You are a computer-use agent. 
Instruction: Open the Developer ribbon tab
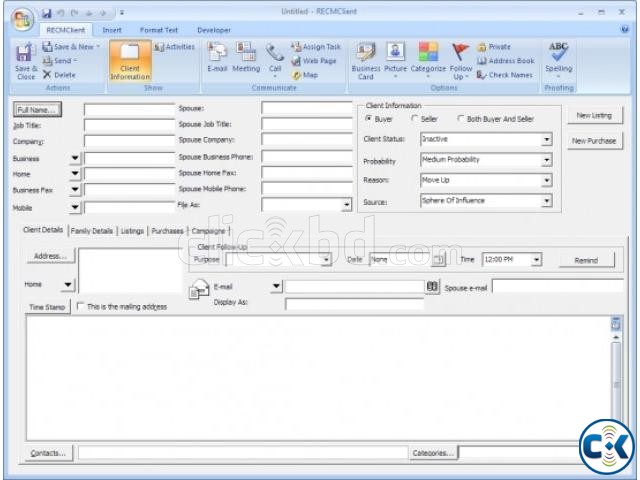click(x=214, y=30)
